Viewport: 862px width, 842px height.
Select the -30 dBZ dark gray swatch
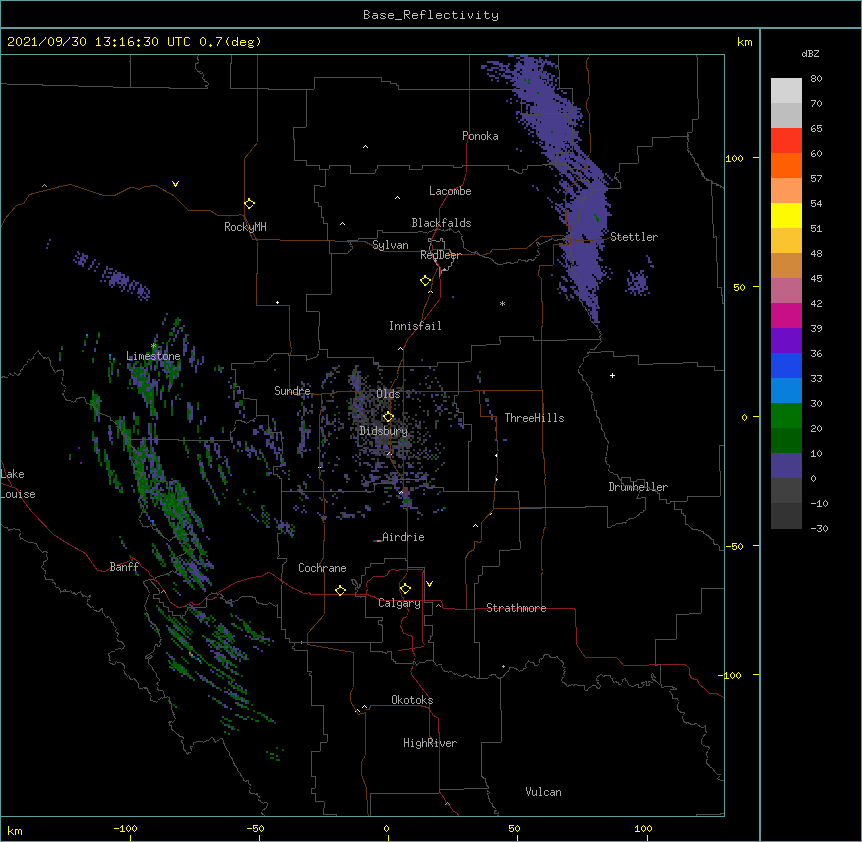click(x=786, y=516)
